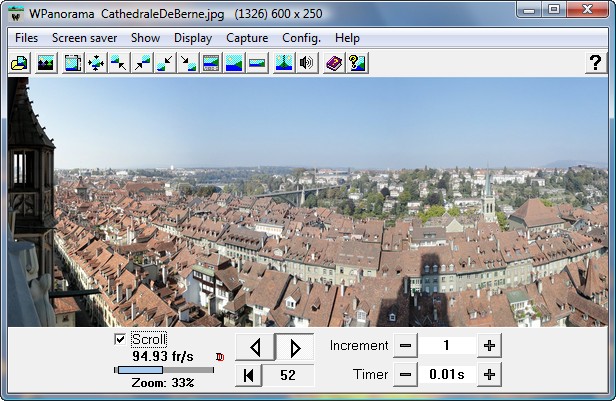Click the image with control bar icon
The height and width of the screenshot is (401, 616).
pos(211,63)
